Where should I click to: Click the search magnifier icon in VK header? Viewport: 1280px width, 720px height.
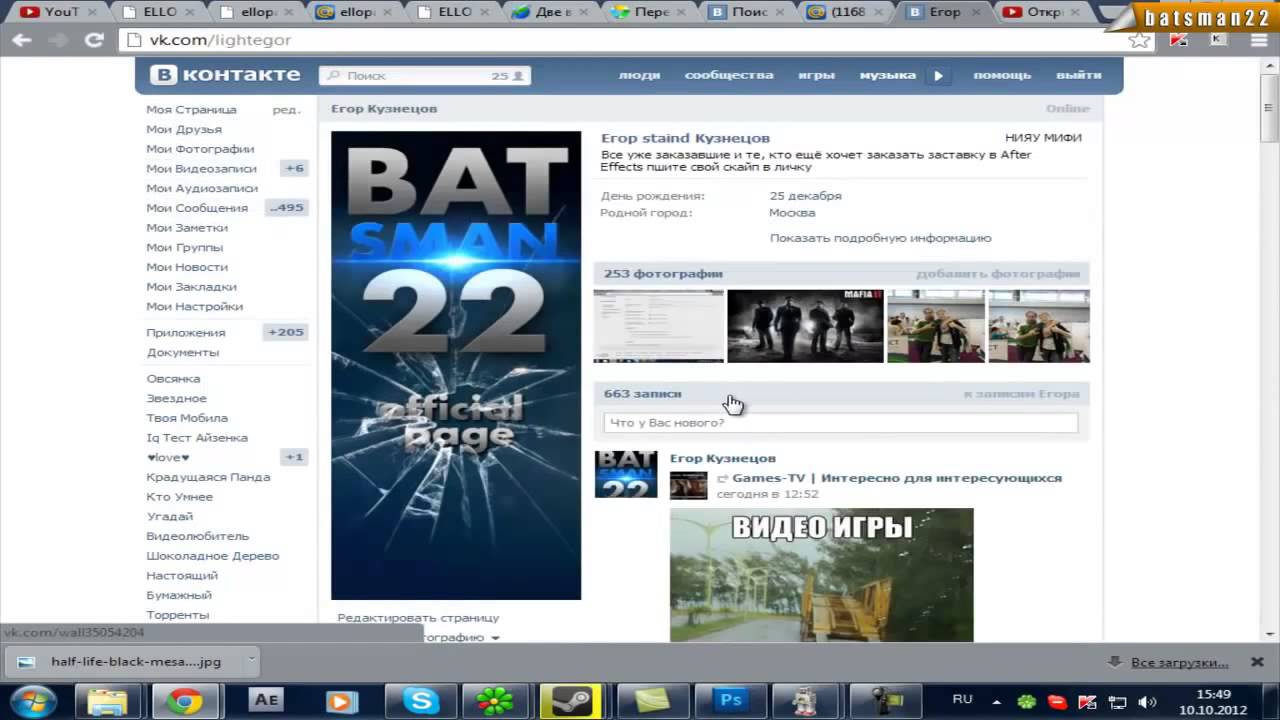pyautogui.click(x=332, y=76)
